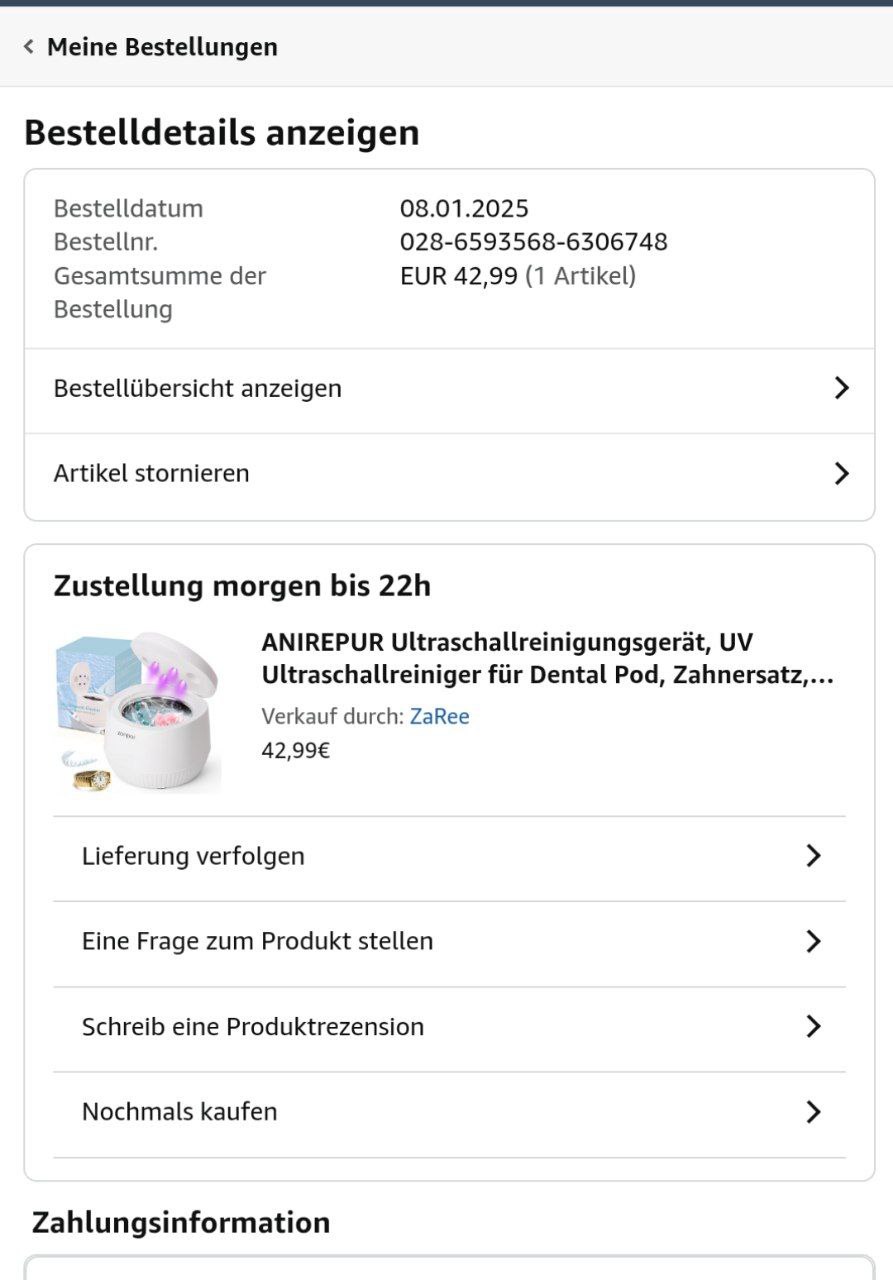893x1280 pixels.
Task: Click arrow icon for Eine Frage zum Produkt
Action: pos(813,941)
